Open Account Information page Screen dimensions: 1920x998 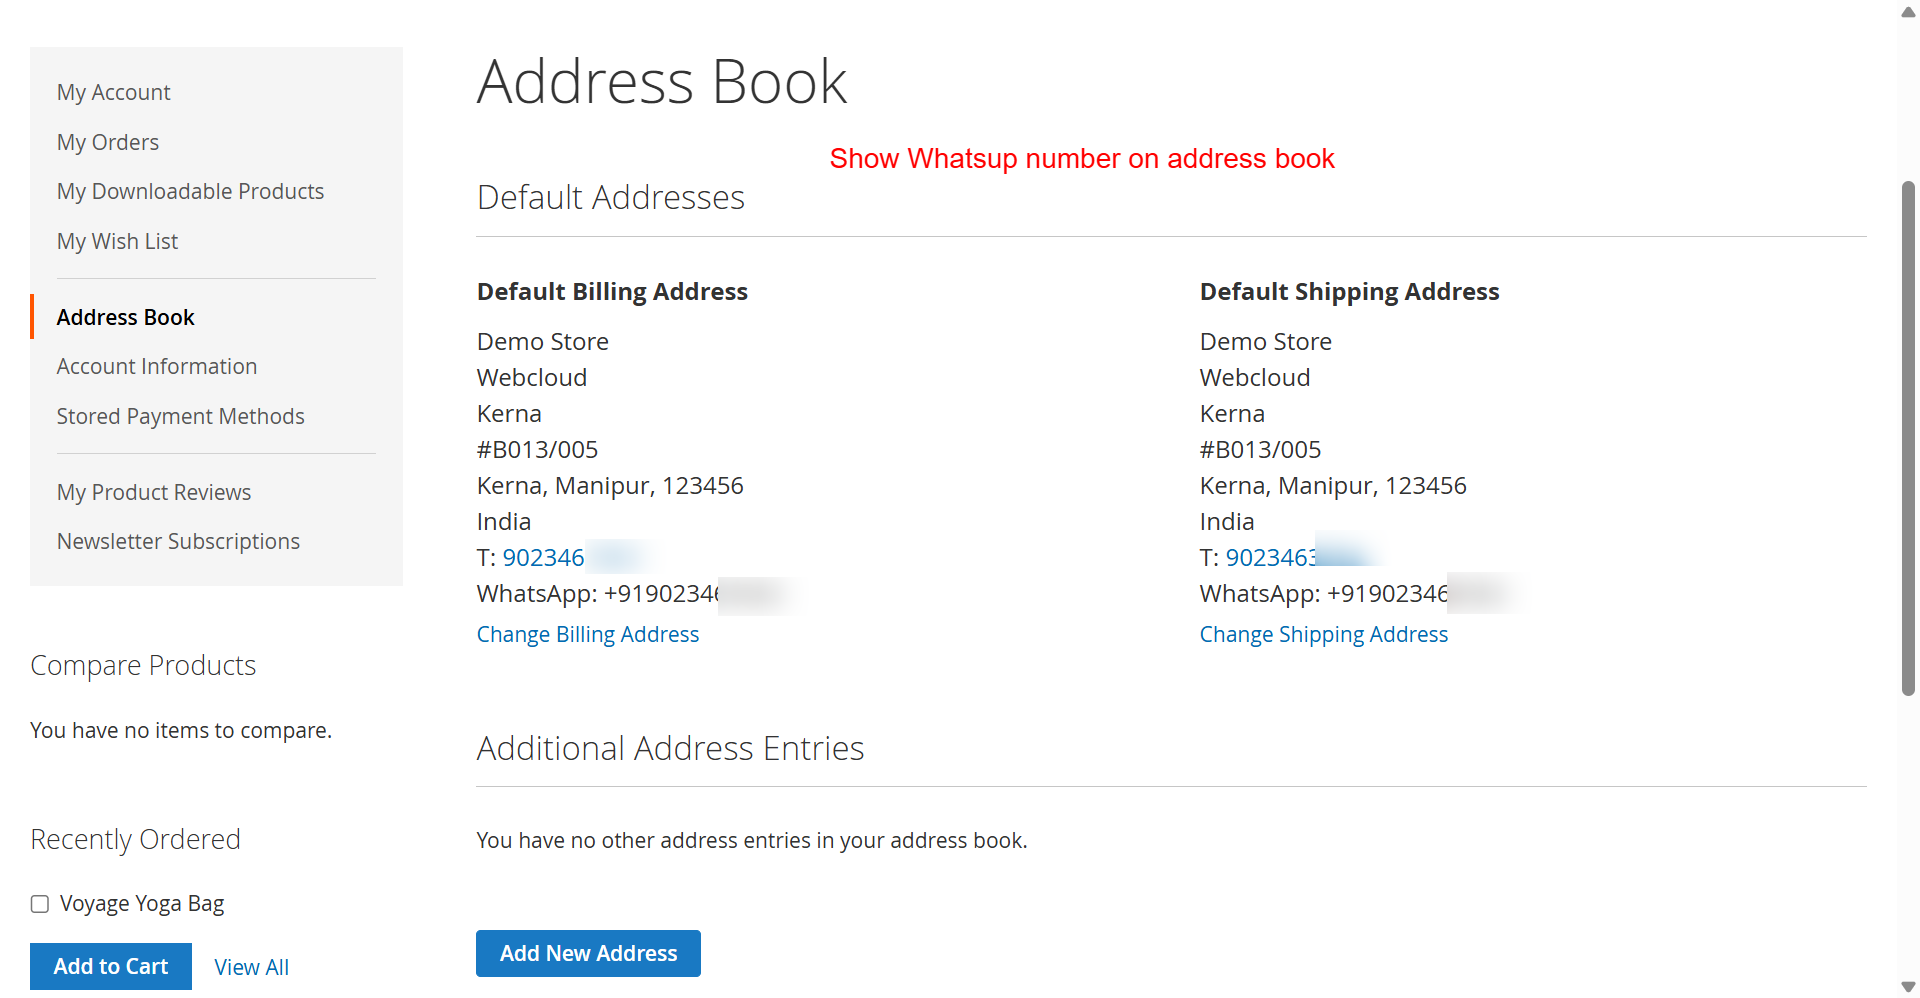pyautogui.click(x=156, y=366)
